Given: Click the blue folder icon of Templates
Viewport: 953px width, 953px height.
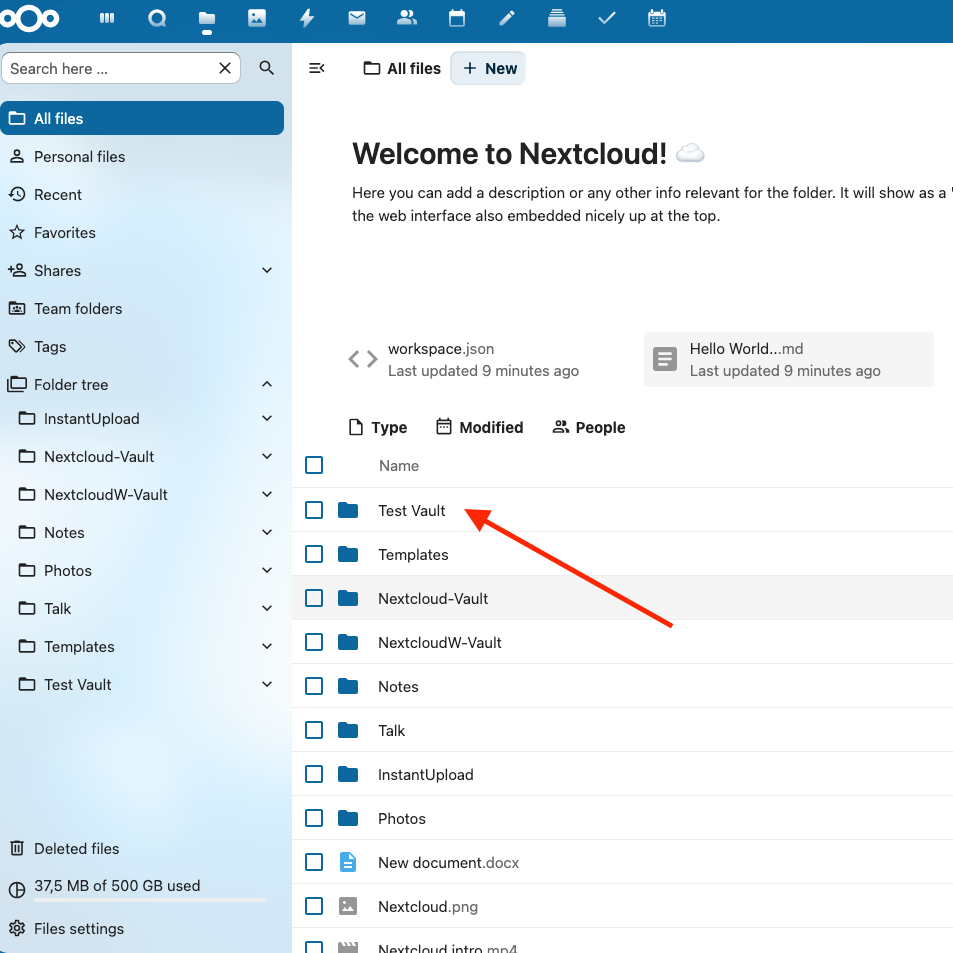Looking at the screenshot, I should click(348, 554).
